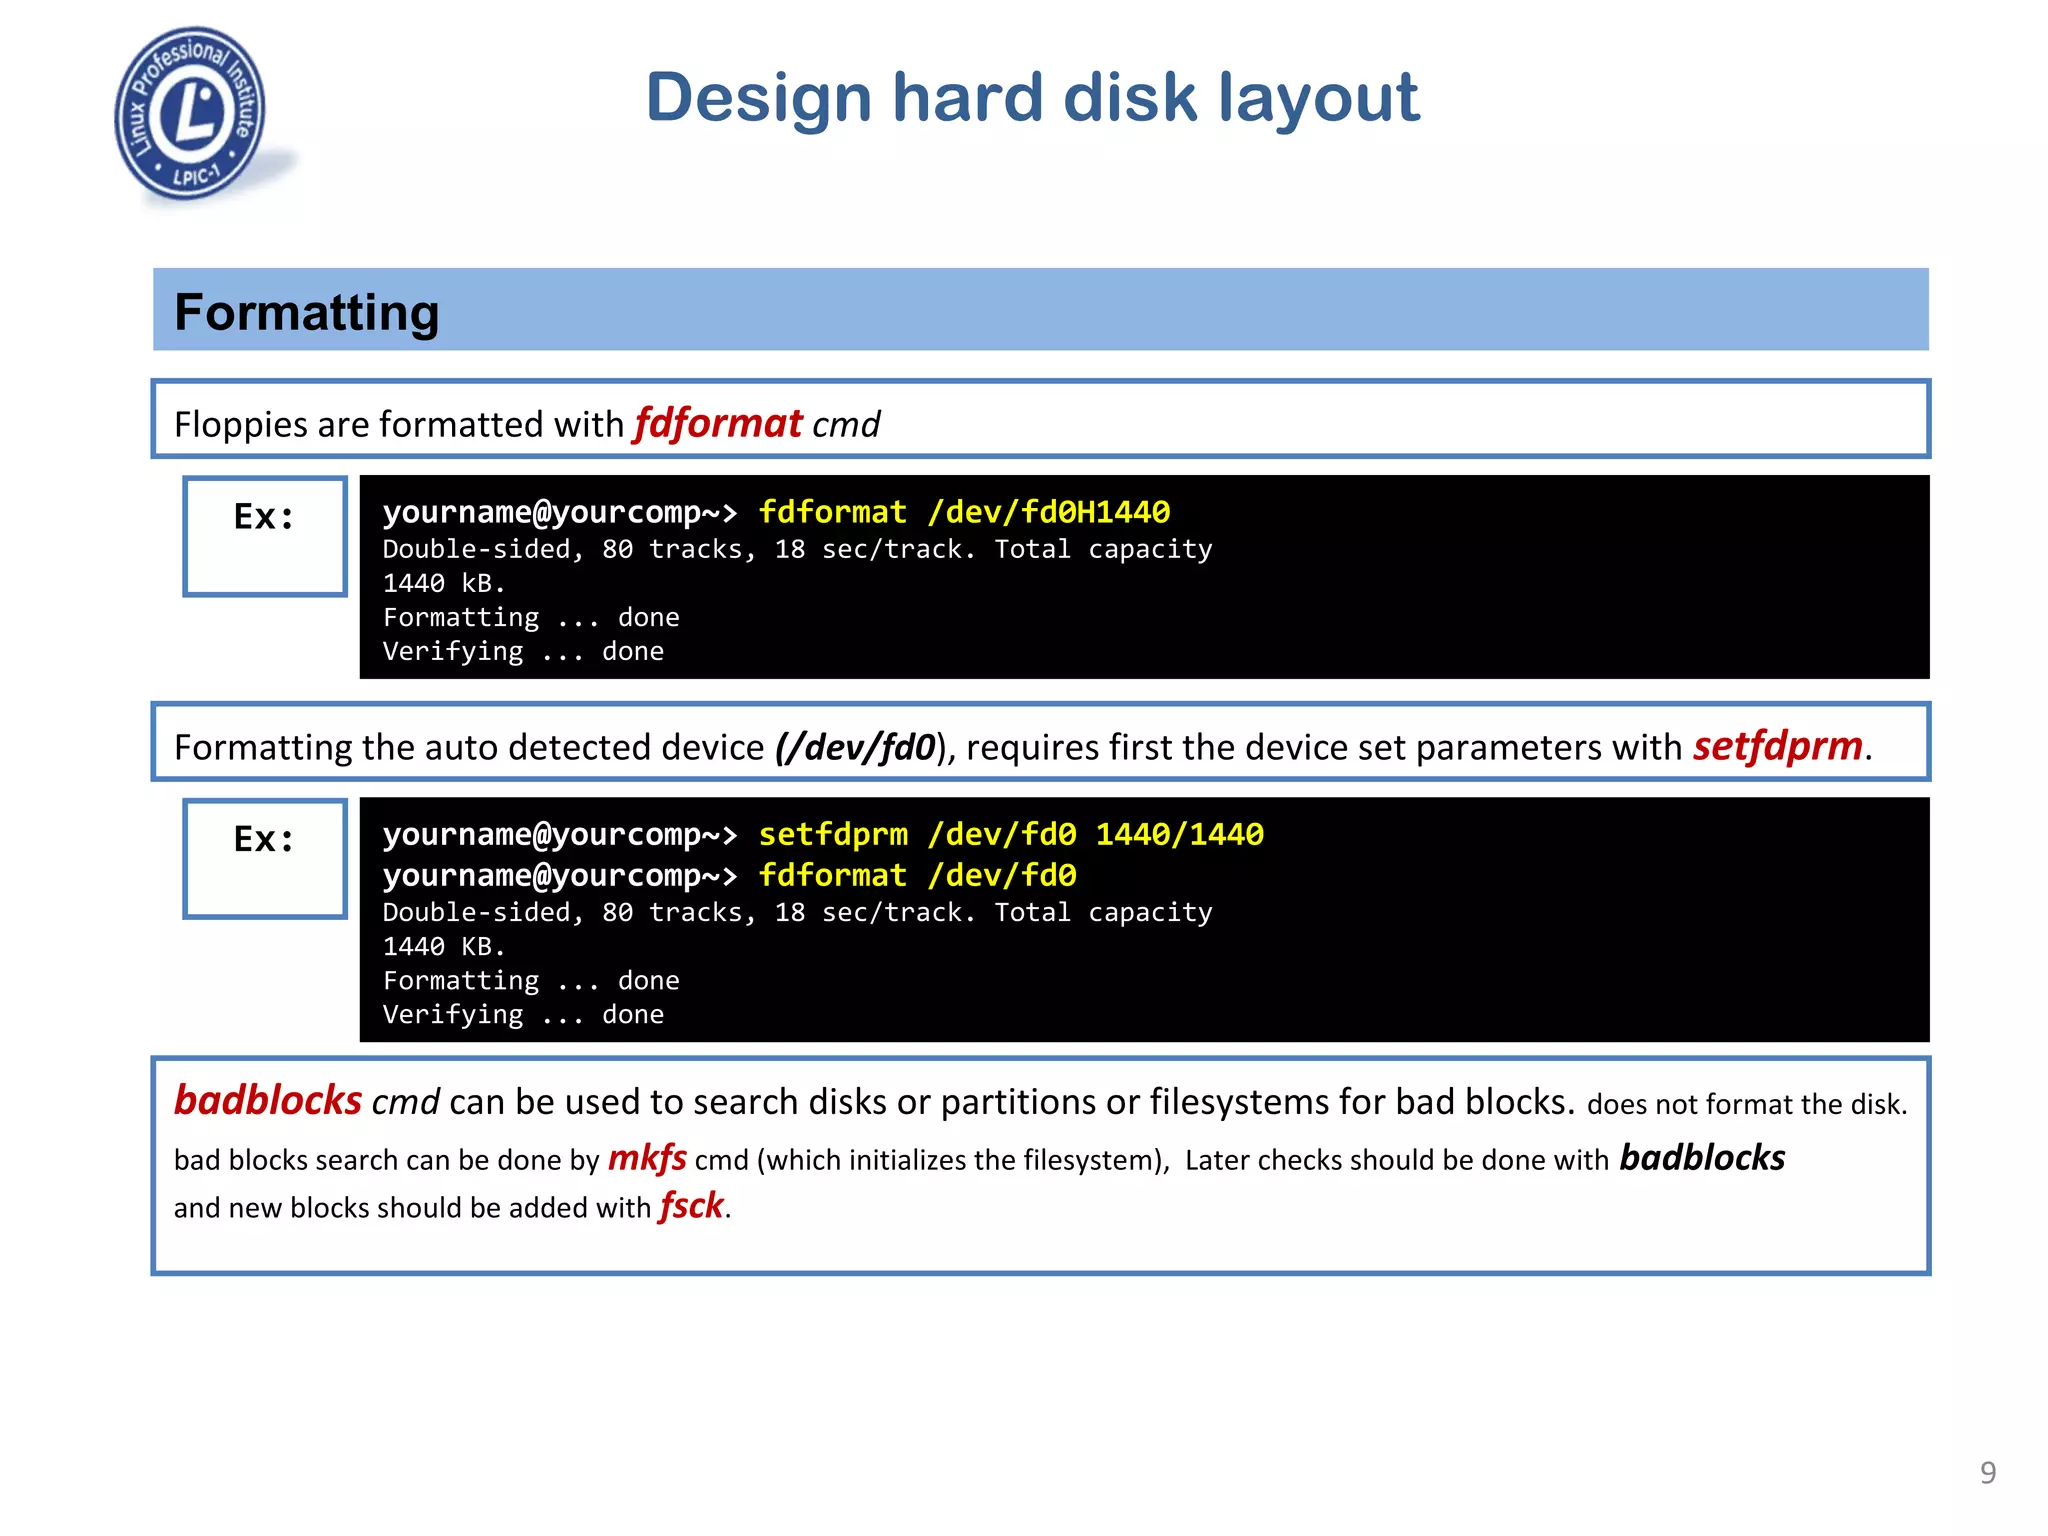
Task: Select the 'Formatting' section header
Action: tap(1040, 310)
